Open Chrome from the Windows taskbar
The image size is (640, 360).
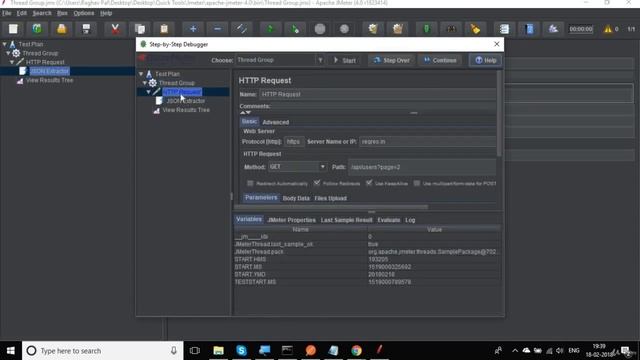coord(356,351)
